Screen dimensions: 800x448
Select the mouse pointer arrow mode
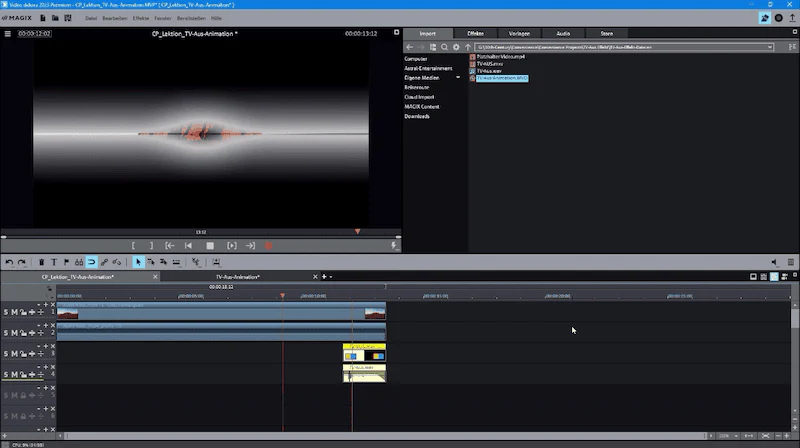138,262
